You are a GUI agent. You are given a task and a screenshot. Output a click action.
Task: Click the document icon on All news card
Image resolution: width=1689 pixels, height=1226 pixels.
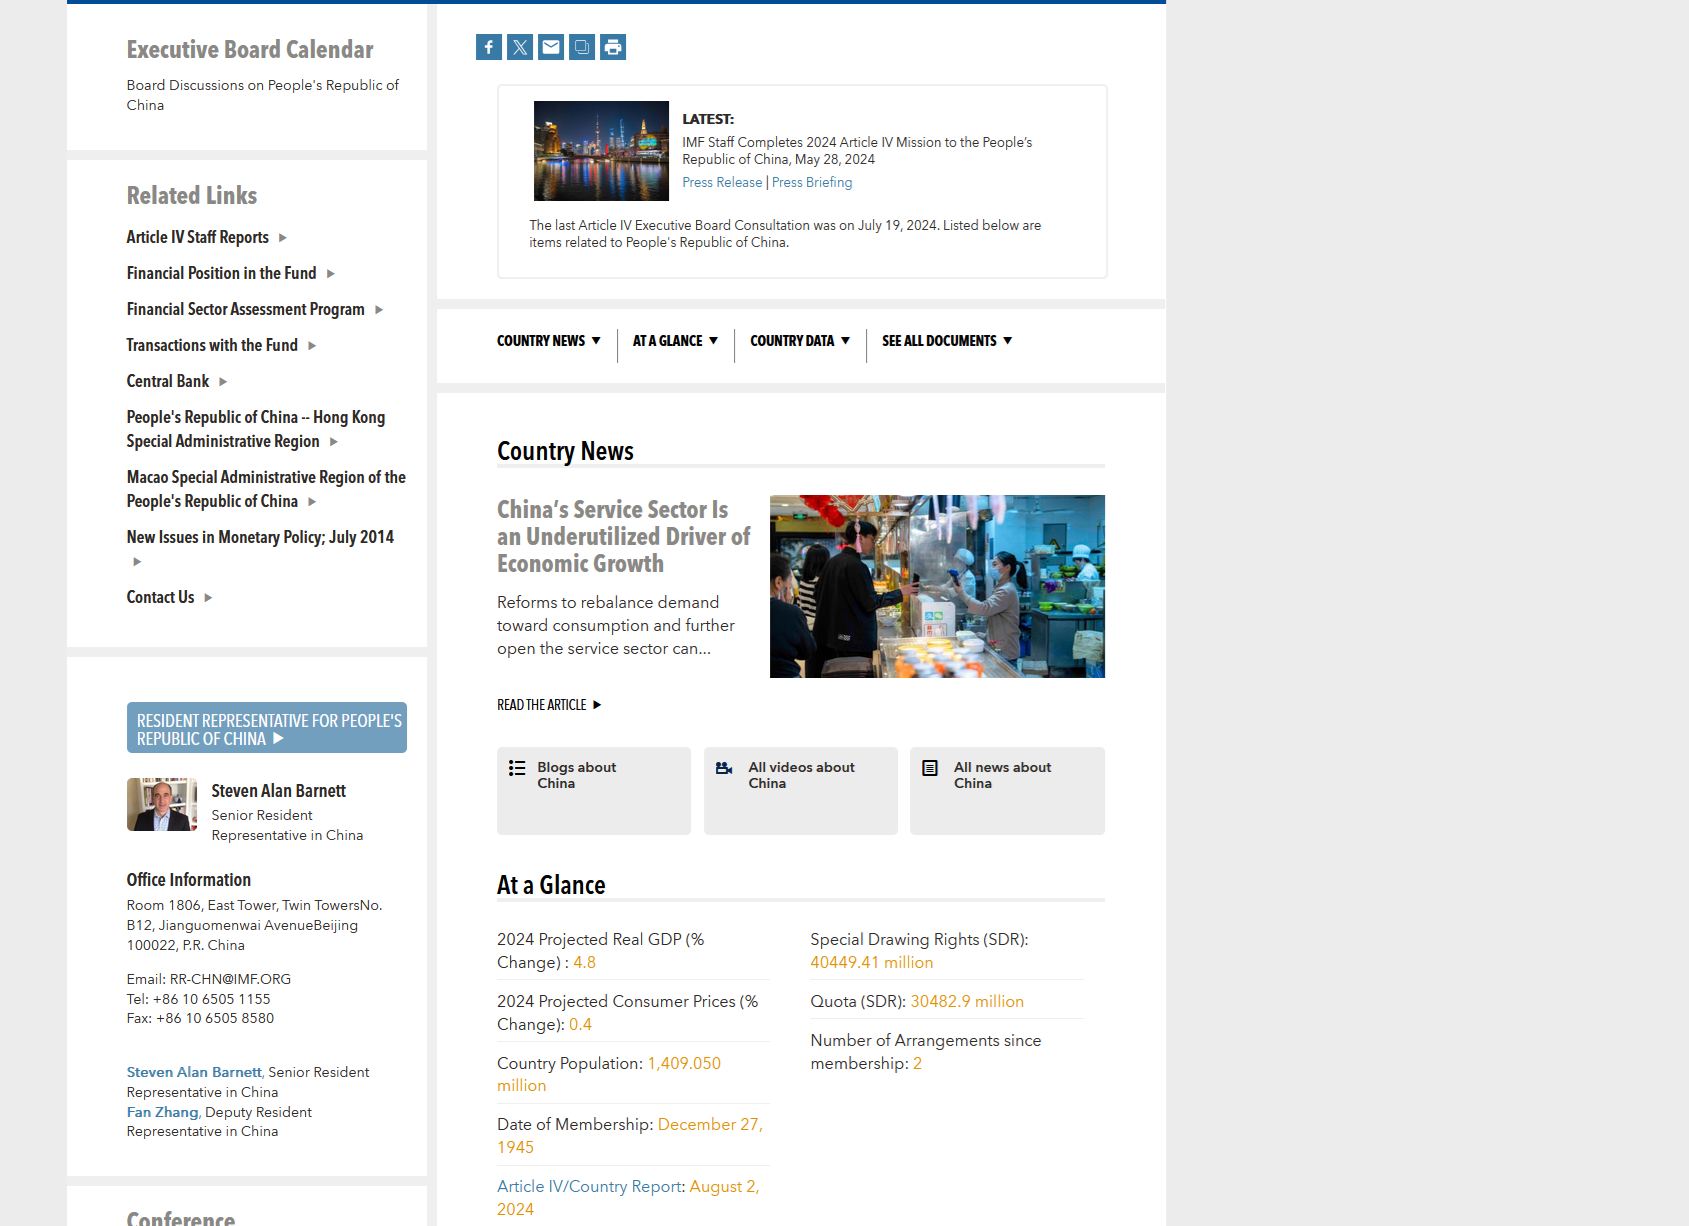[x=930, y=768]
